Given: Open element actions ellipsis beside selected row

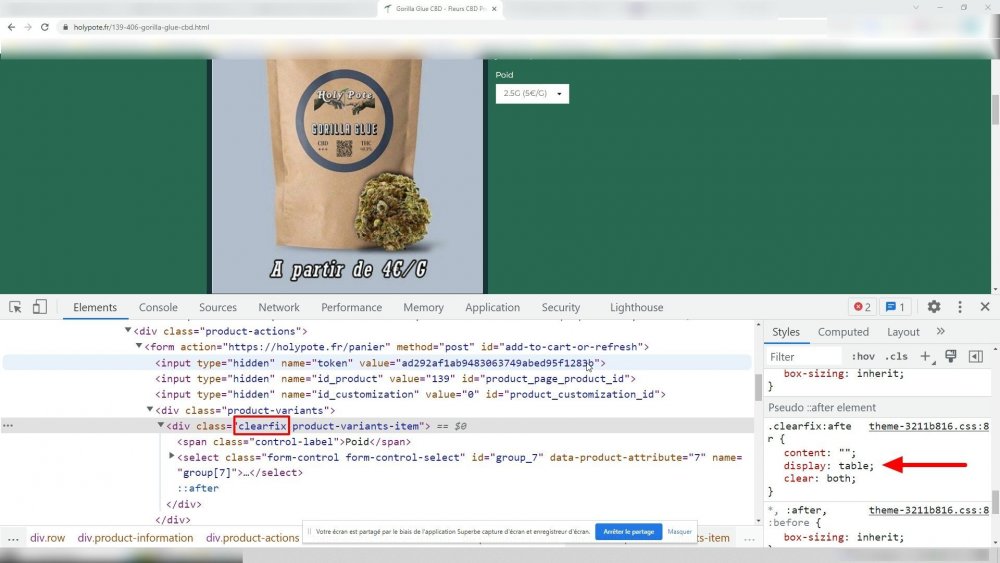Looking at the screenshot, I should click(x=8, y=425).
